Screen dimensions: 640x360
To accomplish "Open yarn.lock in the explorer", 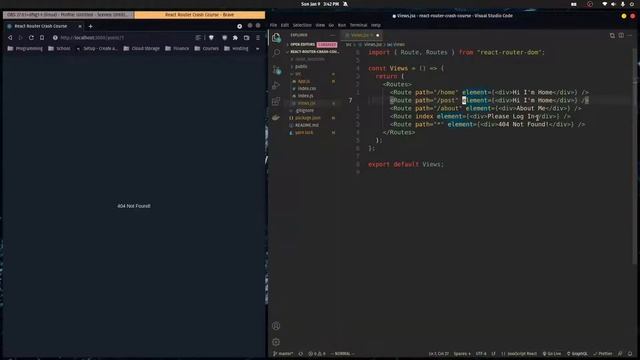I will pos(304,133).
